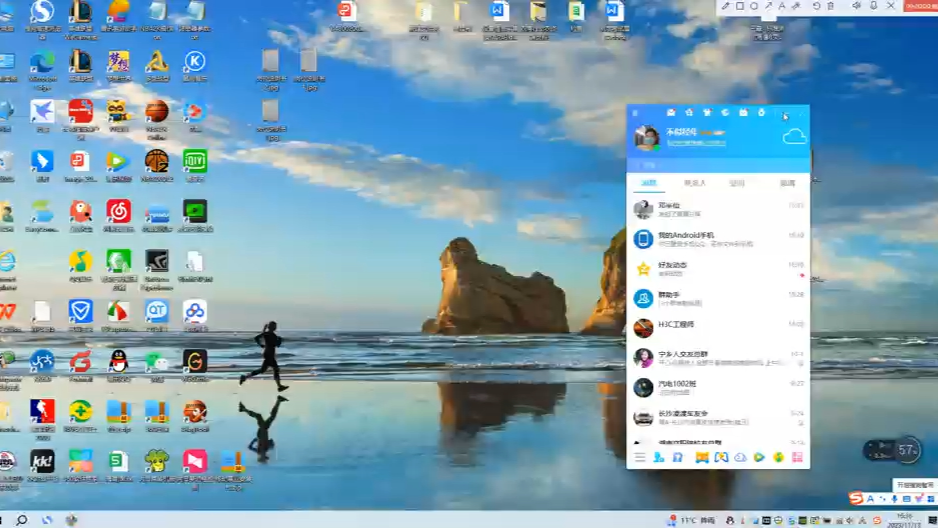Open Weiyun cloud icon in QQ bottom bar

(740, 457)
